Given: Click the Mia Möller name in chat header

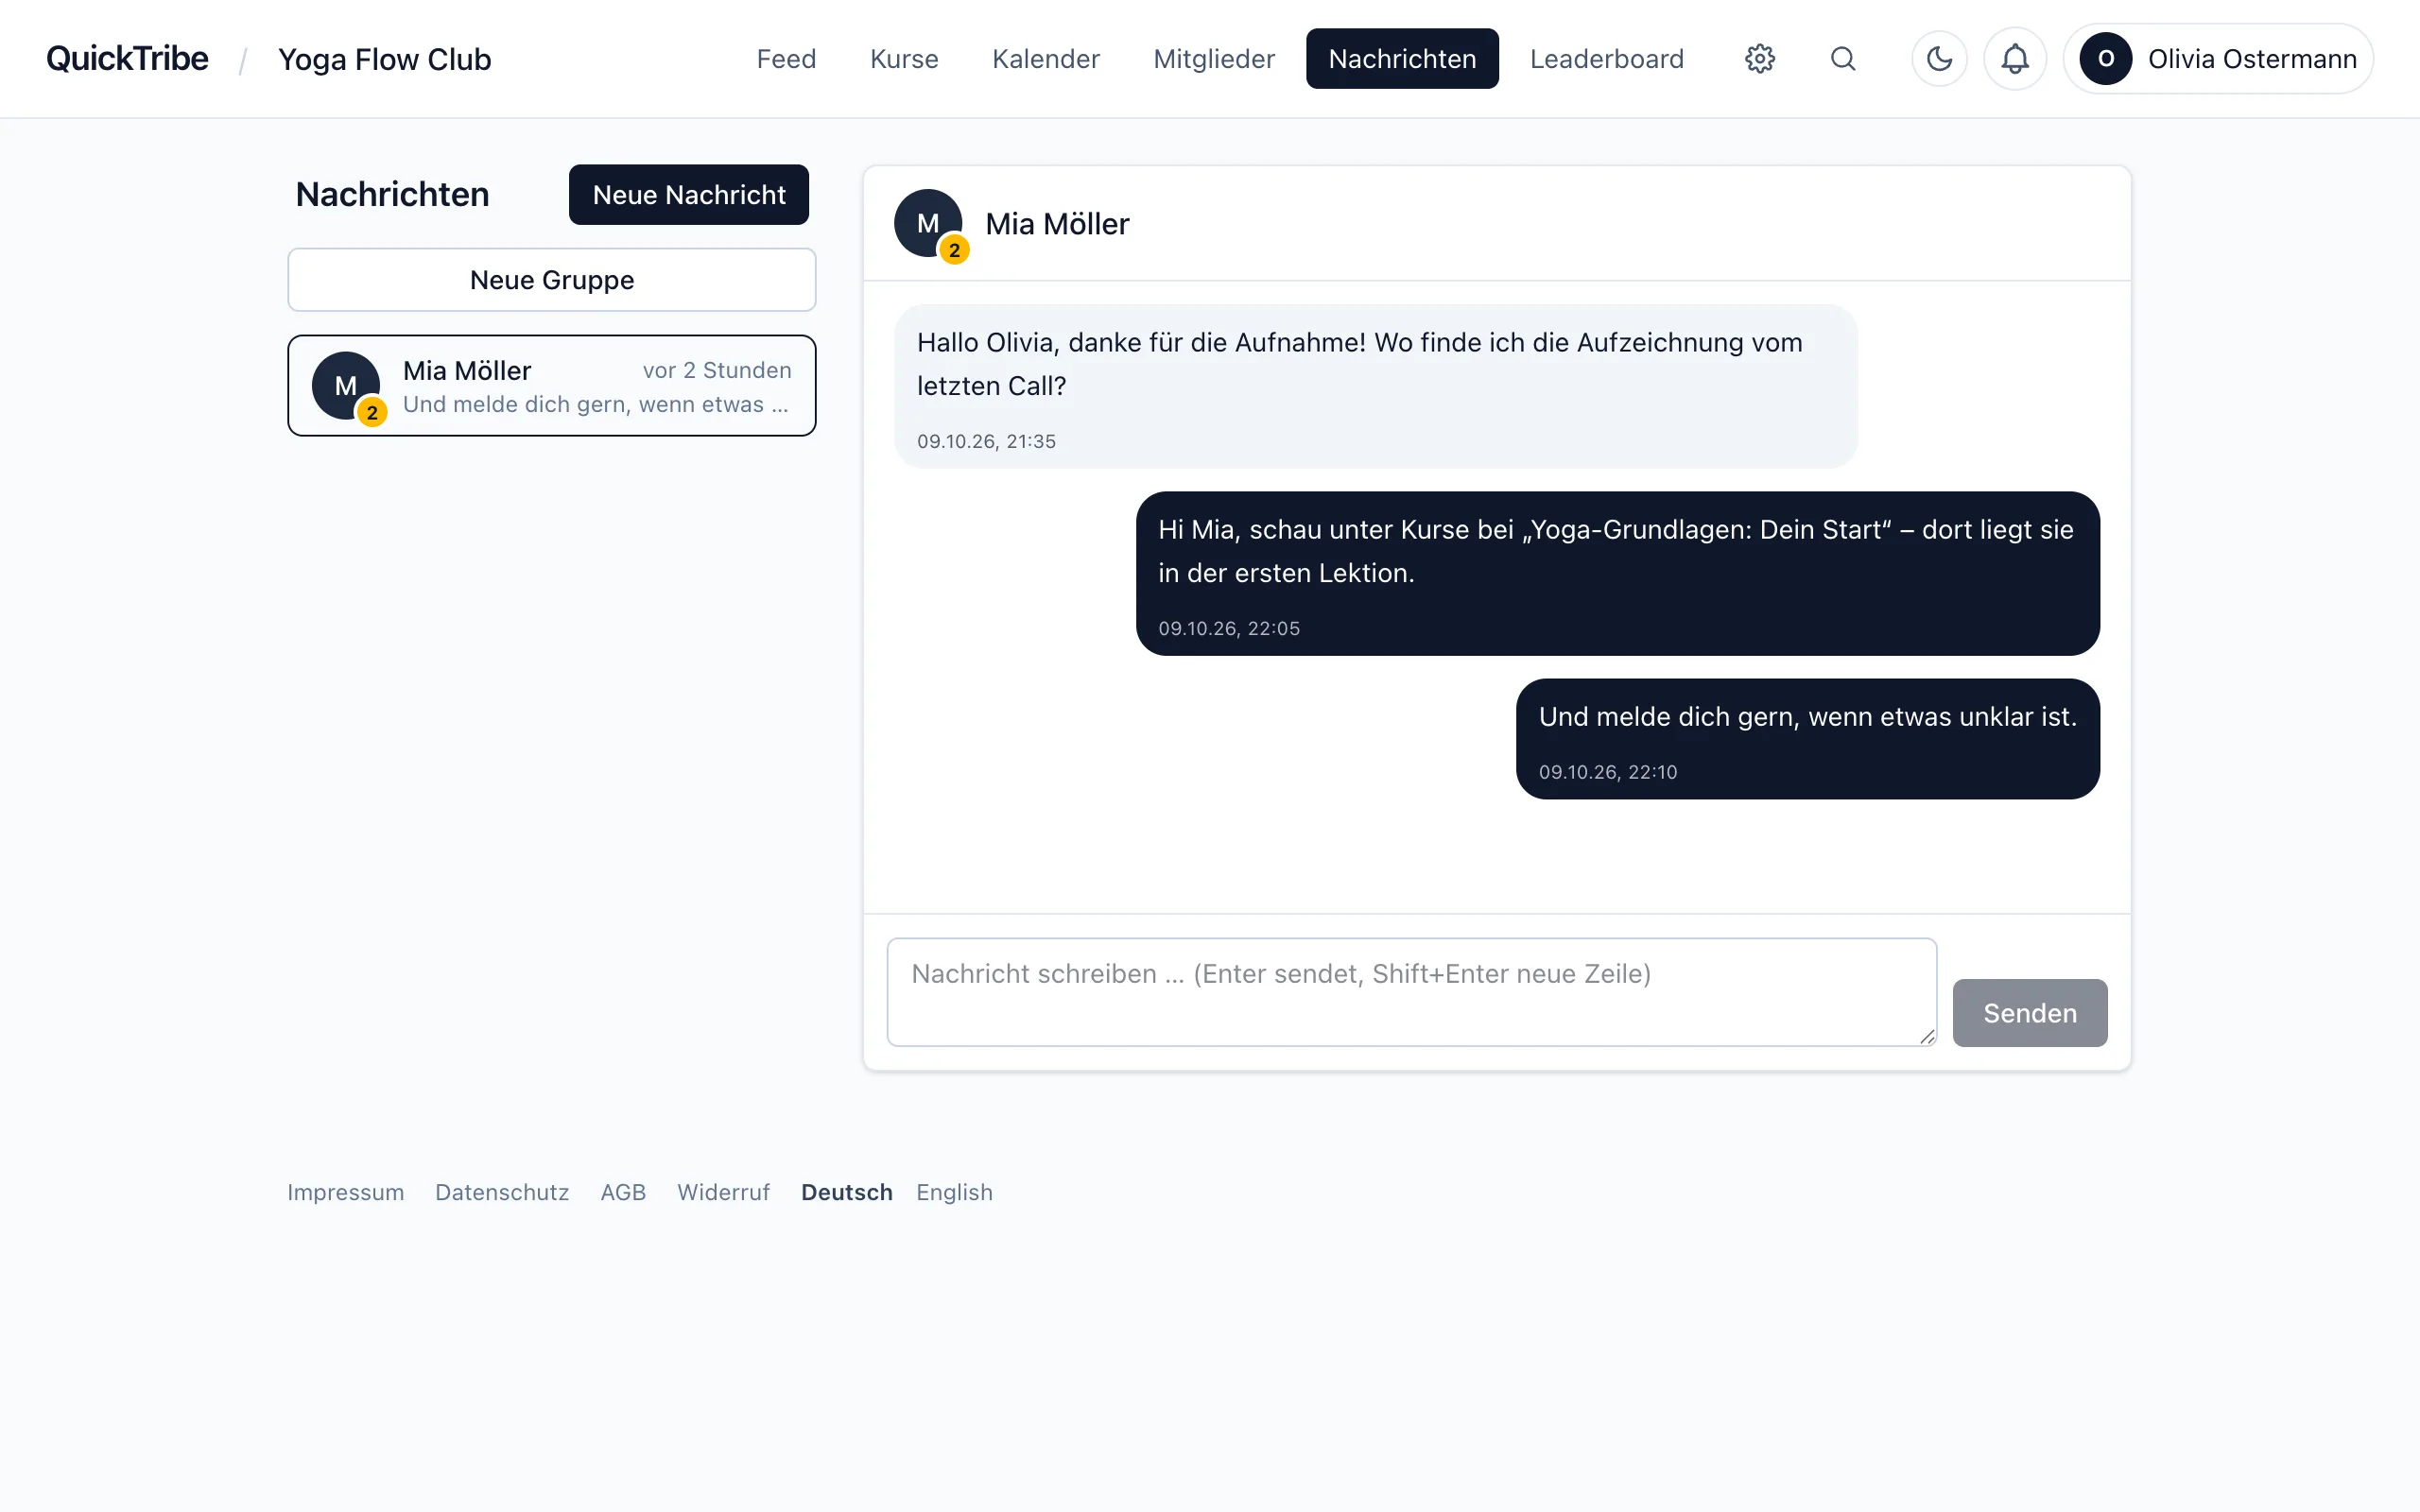Looking at the screenshot, I should click(1057, 224).
